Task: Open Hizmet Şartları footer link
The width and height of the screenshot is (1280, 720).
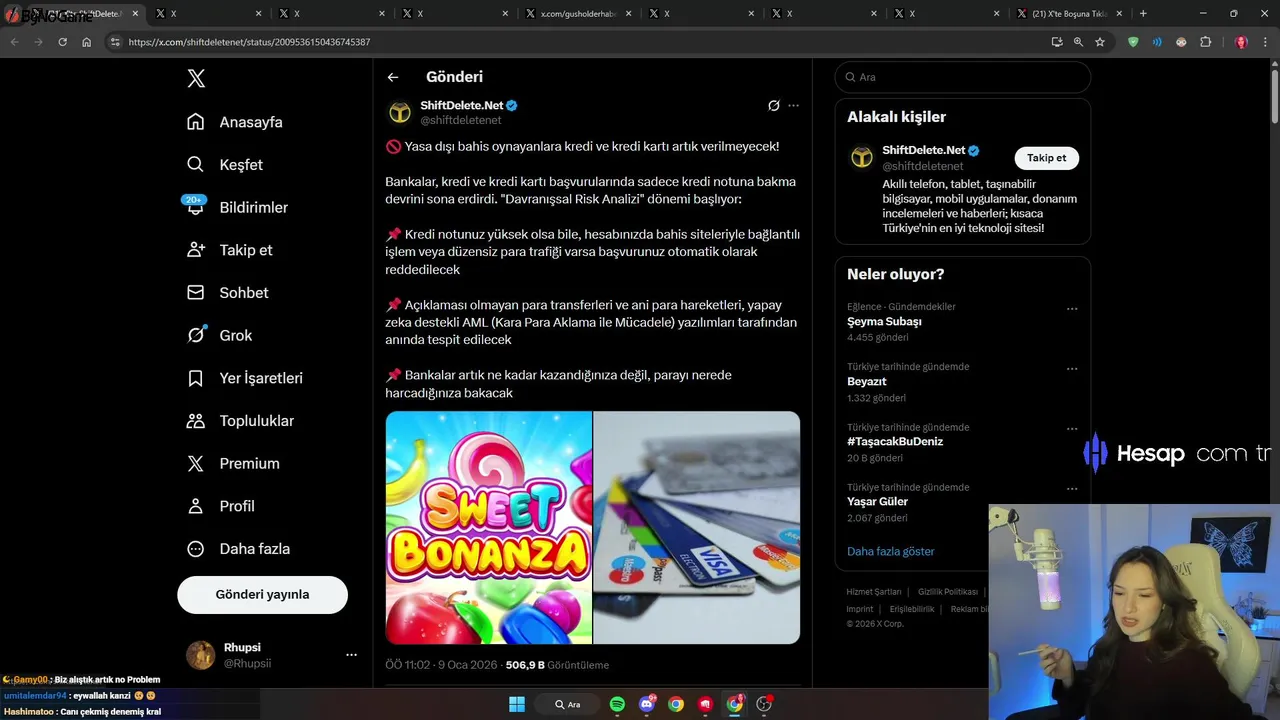Action: click(x=874, y=592)
